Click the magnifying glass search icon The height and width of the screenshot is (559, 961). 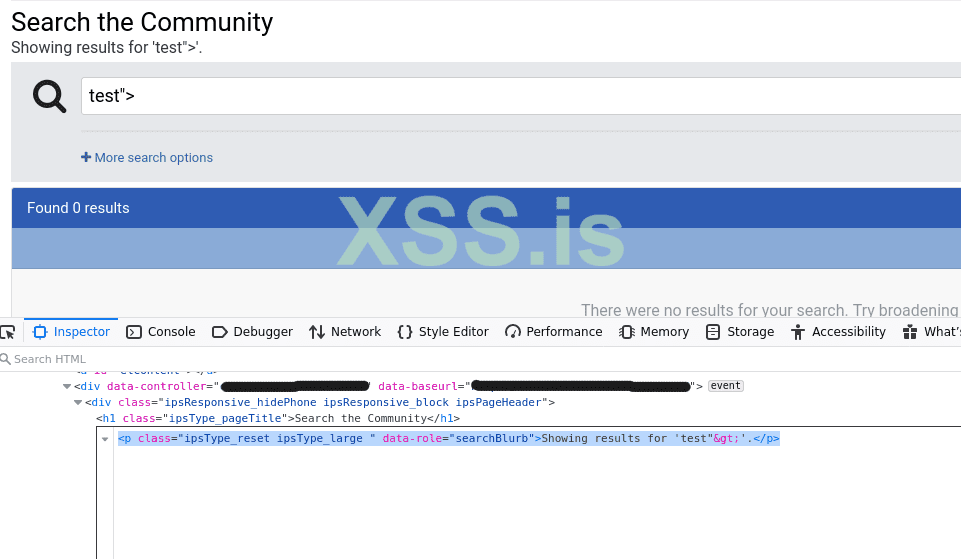coord(50,97)
